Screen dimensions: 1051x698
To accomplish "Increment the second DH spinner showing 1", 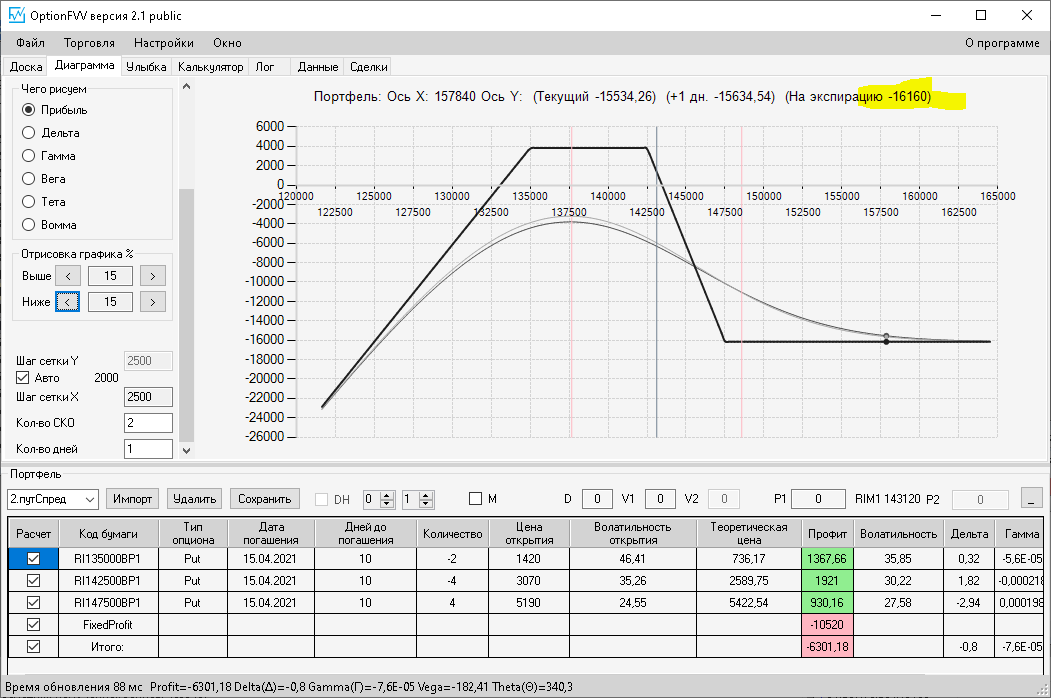I will [426, 496].
